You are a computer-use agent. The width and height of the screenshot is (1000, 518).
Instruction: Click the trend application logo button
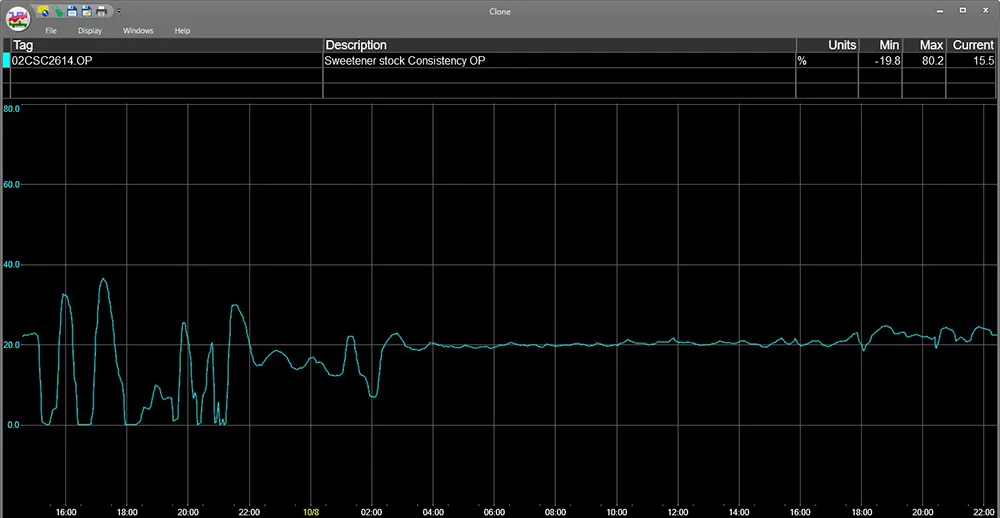tap(17, 18)
